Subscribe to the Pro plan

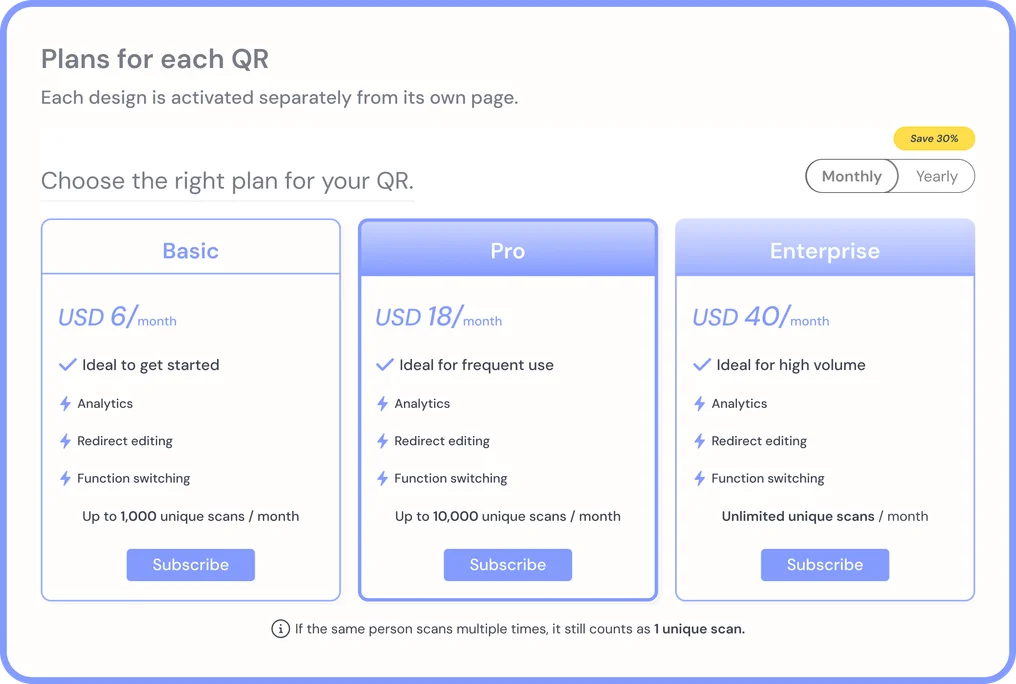click(x=508, y=565)
